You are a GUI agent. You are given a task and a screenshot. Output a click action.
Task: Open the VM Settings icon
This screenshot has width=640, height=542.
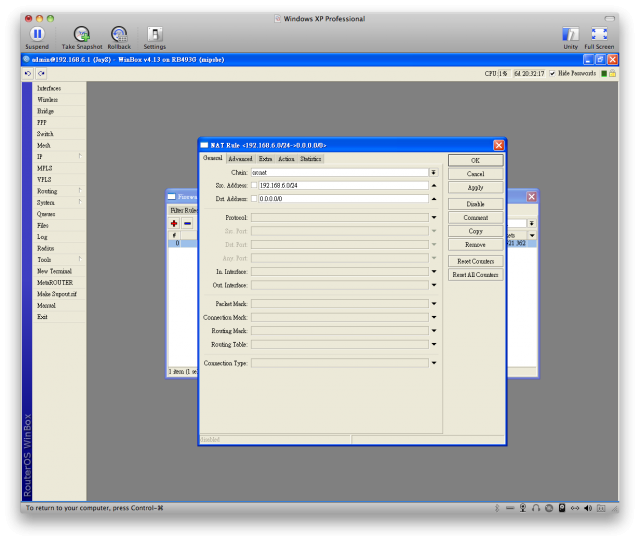155,34
